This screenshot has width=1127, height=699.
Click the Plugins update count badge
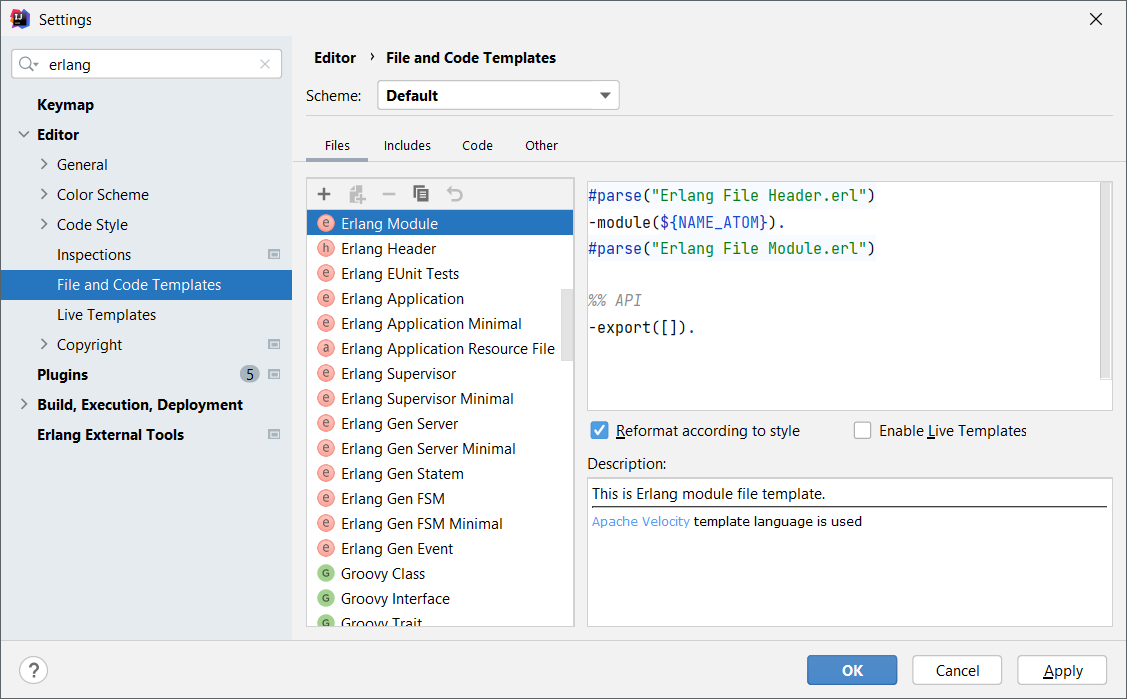click(x=249, y=374)
